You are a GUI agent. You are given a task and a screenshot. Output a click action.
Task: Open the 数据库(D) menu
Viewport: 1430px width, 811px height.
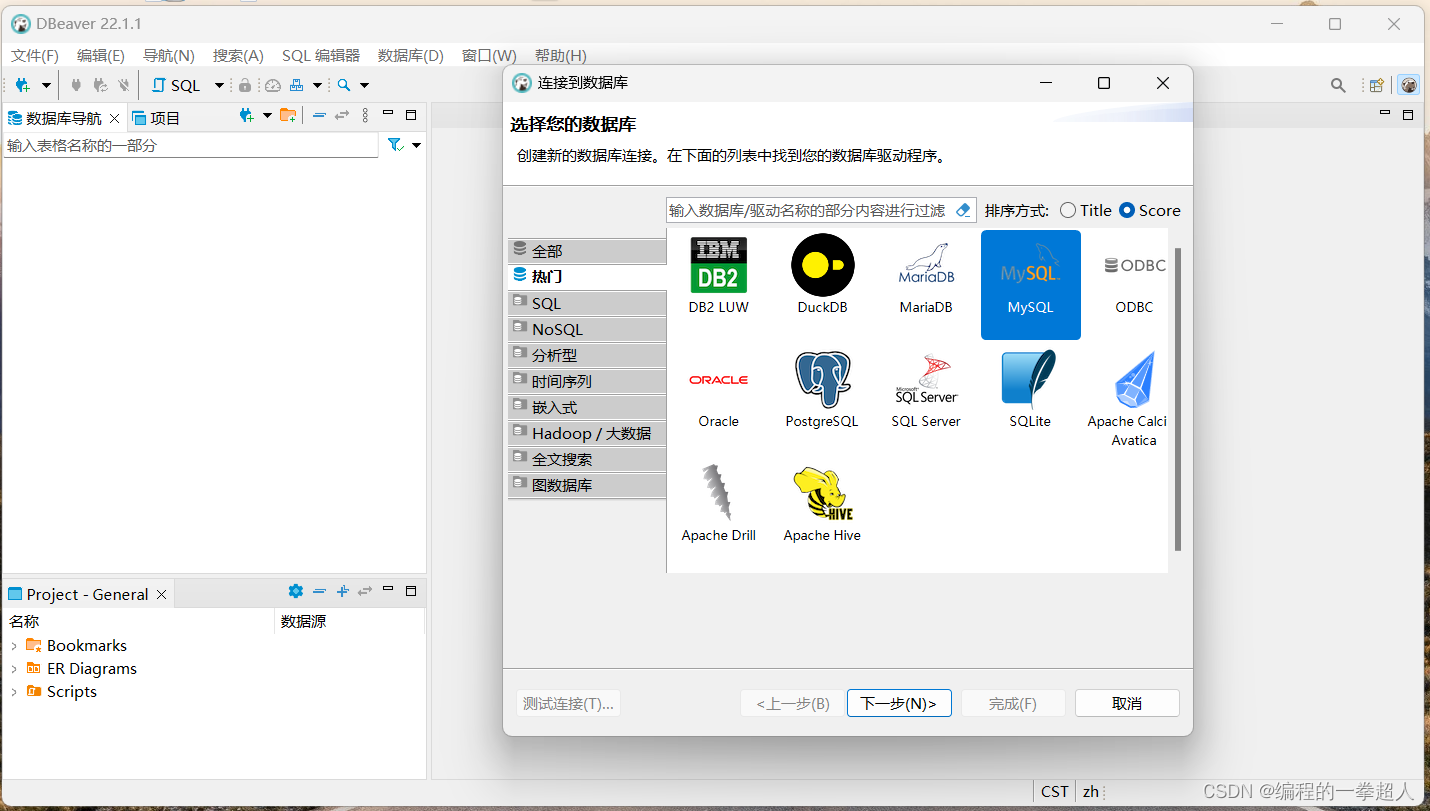coord(410,55)
